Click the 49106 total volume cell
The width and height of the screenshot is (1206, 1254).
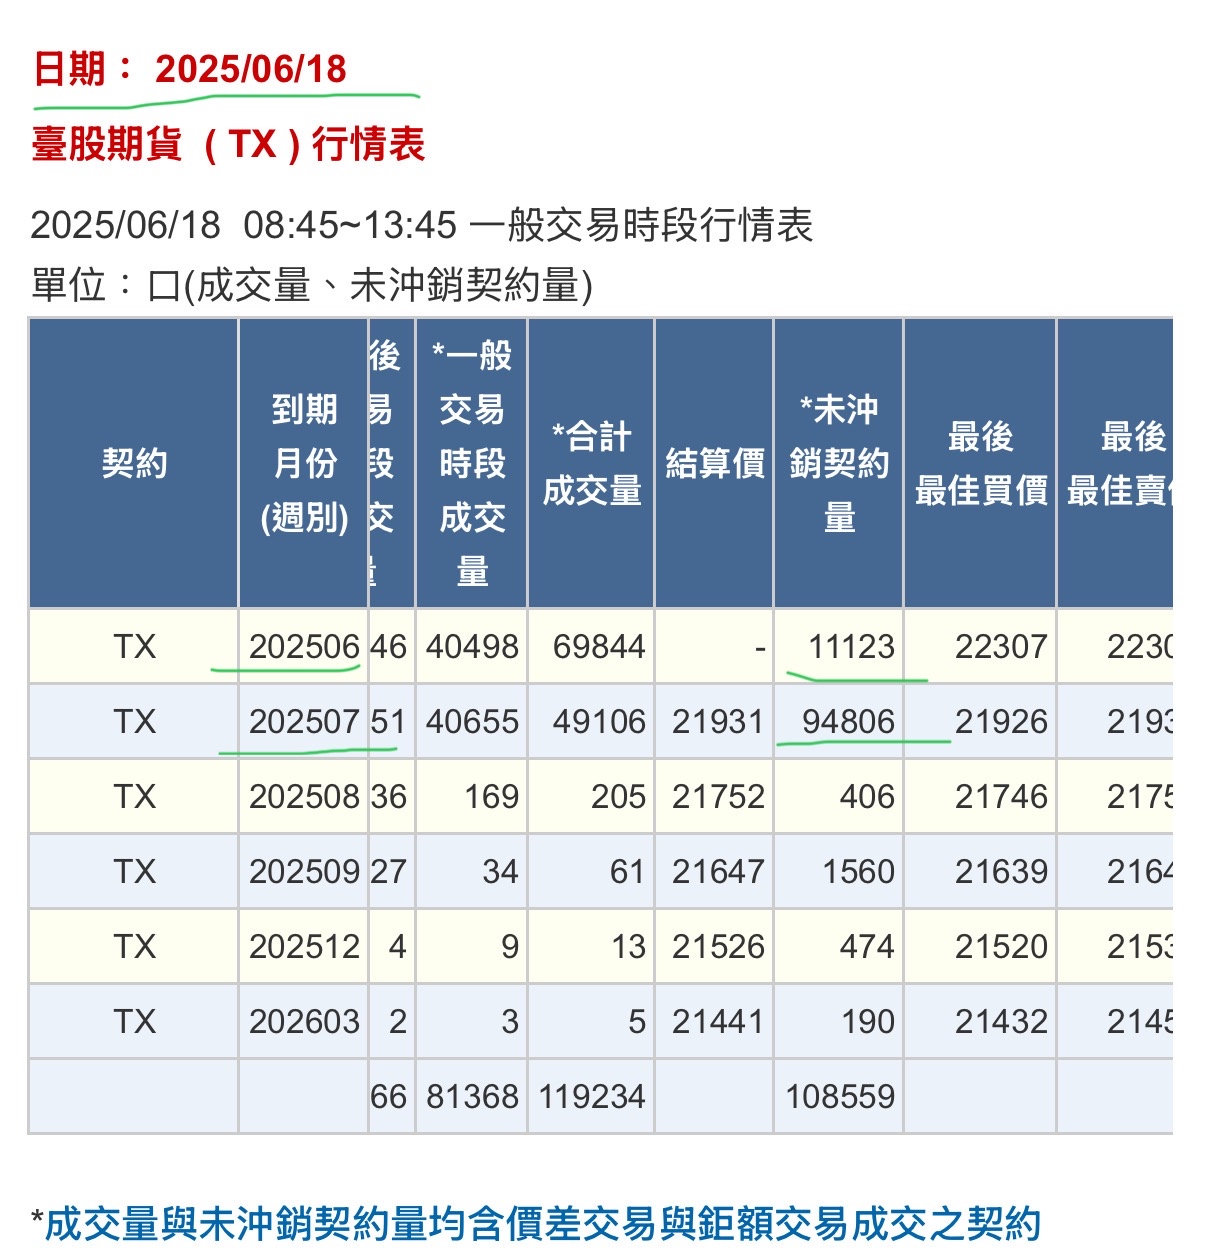(x=591, y=722)
